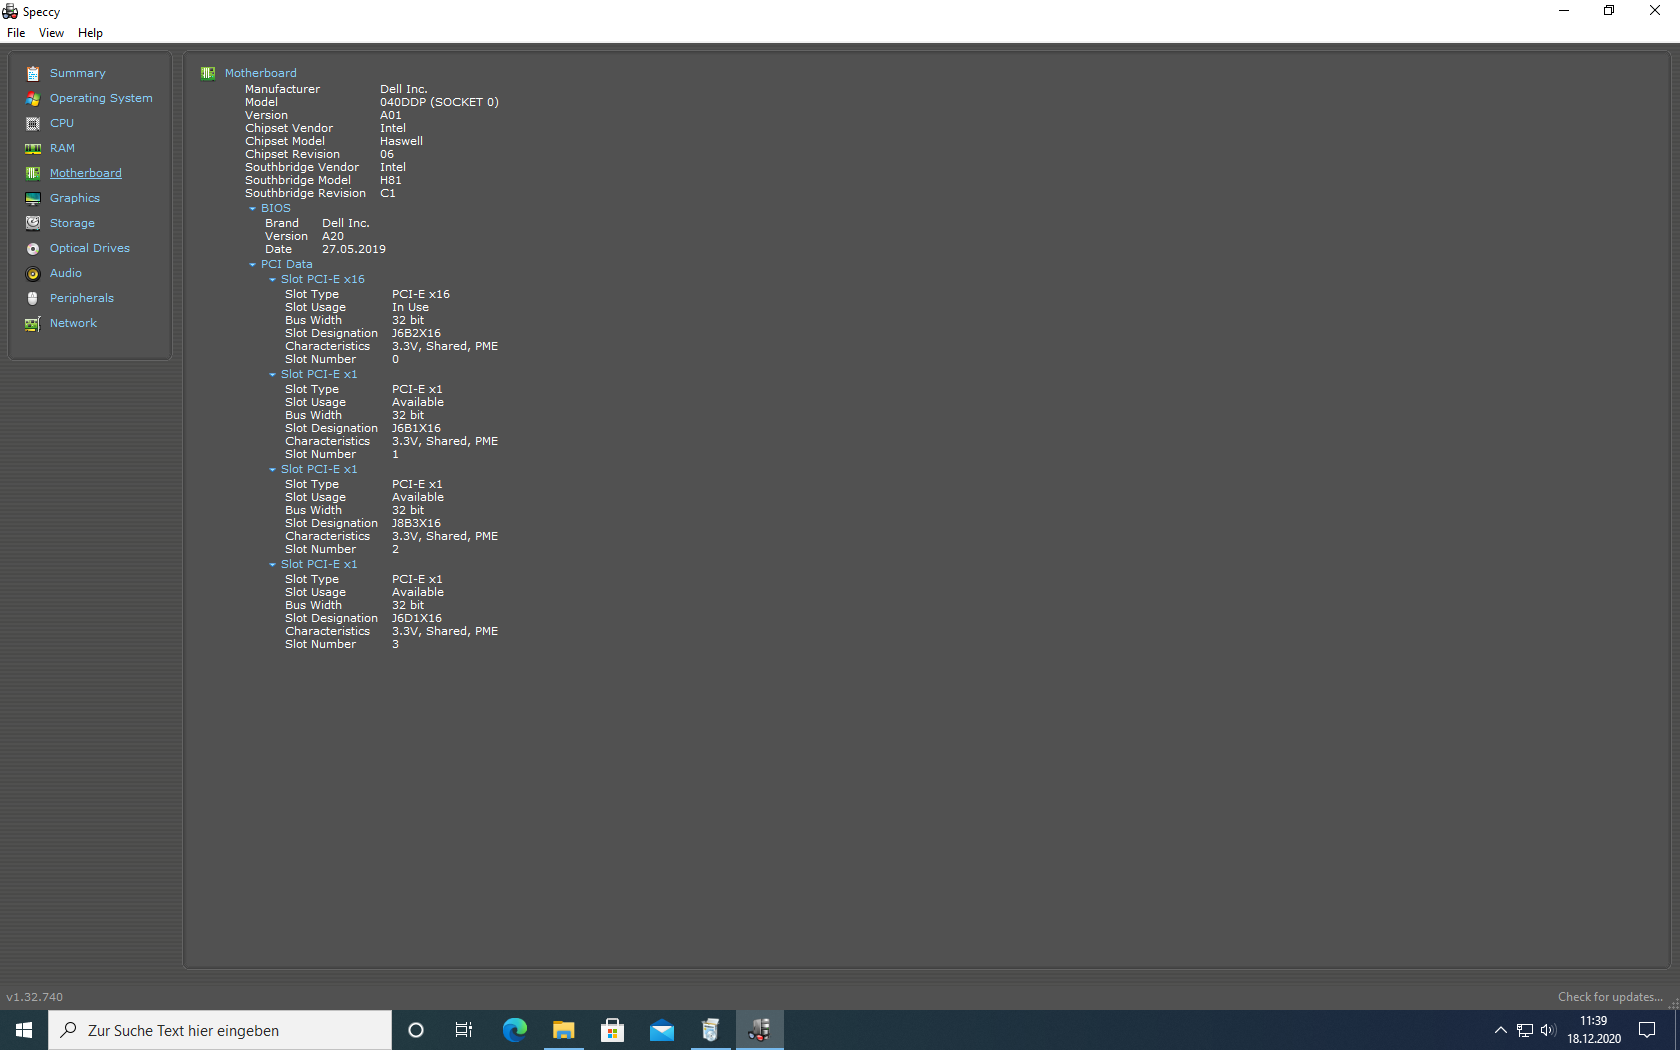1680x1050 pixels.
Task: Open Task View from the taskbar
Action: tap(464, 1030)
